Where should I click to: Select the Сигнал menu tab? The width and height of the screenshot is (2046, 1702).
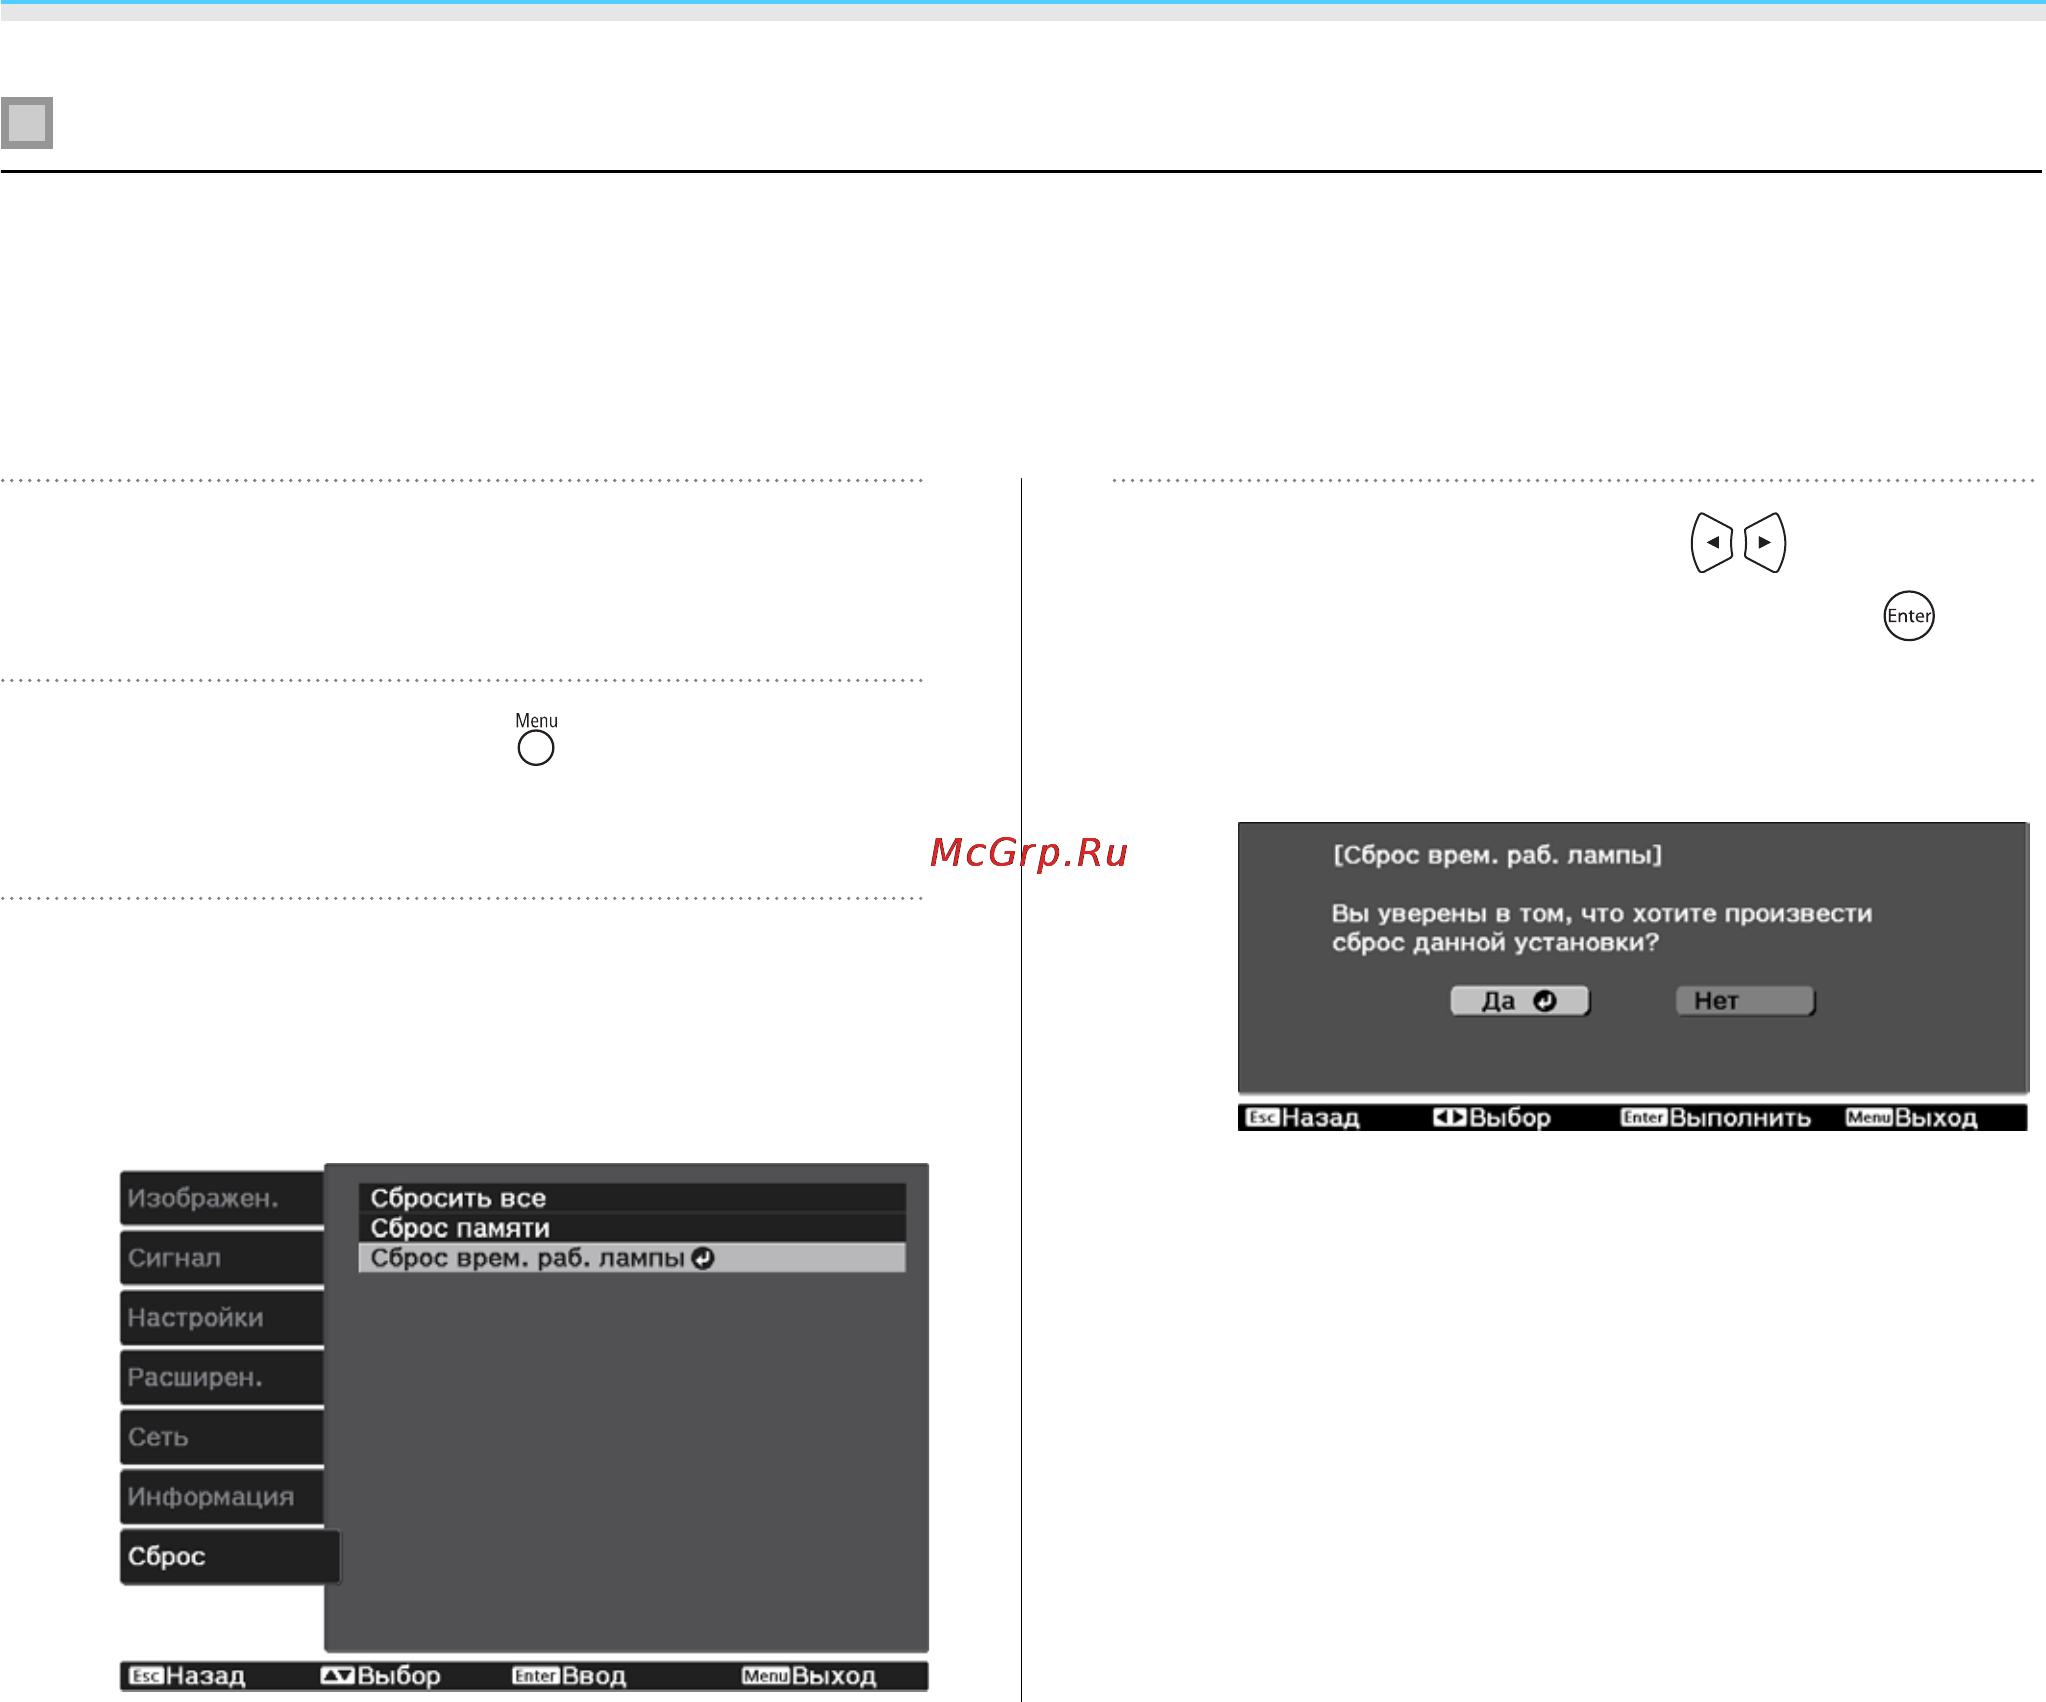coord(222,1258)
